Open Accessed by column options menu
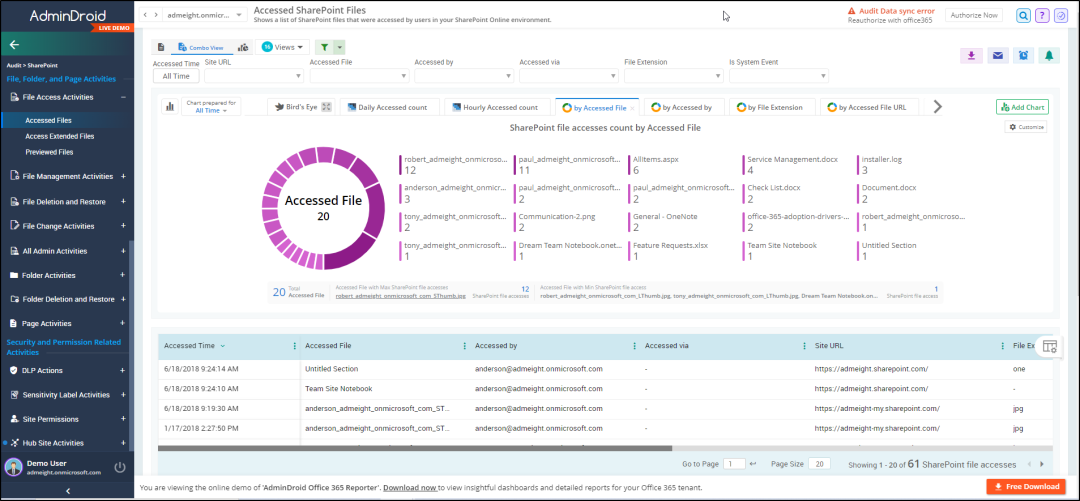Screen dimensions: 1080x501 634,346
